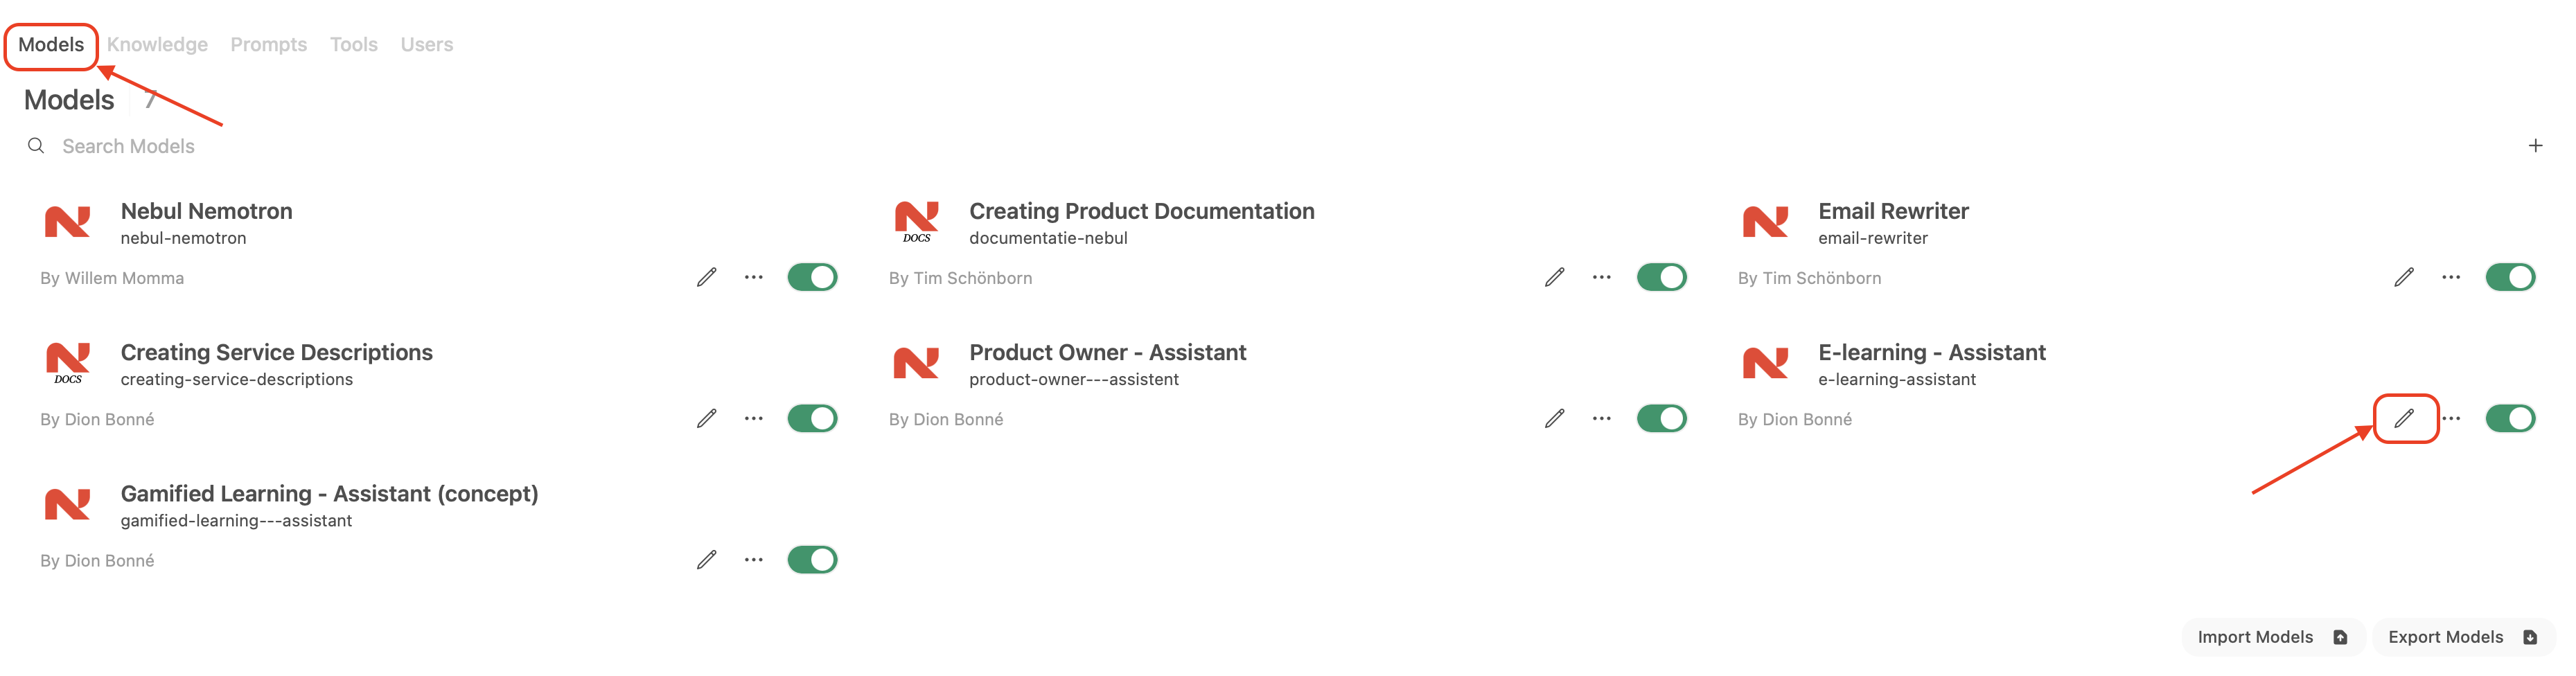The width and height of the screenshot is (2576, 676).
Task: Show more actions for E-learning - Assistant
Action: [2451, 418]
